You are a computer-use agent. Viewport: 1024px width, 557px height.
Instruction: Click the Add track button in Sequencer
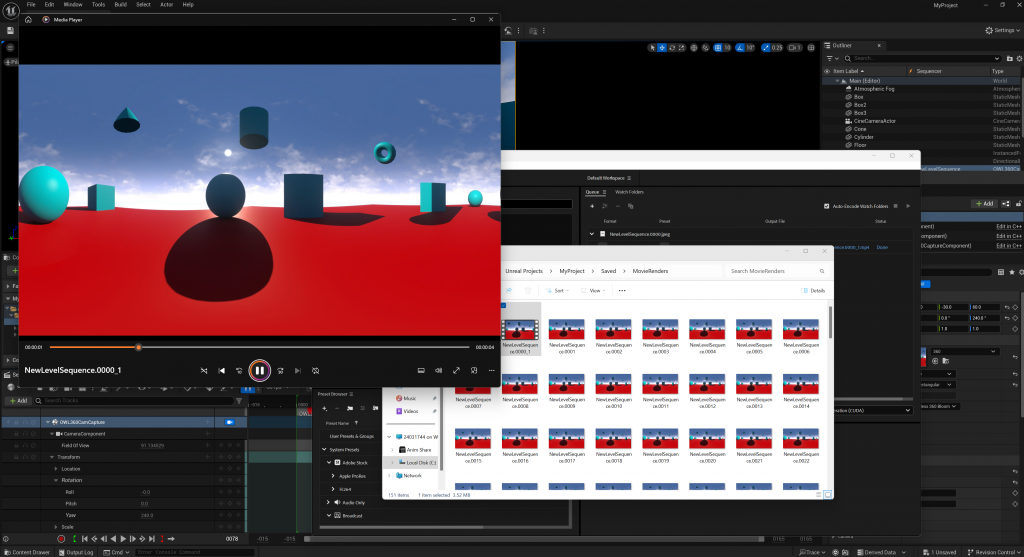[x=18, y=400]
